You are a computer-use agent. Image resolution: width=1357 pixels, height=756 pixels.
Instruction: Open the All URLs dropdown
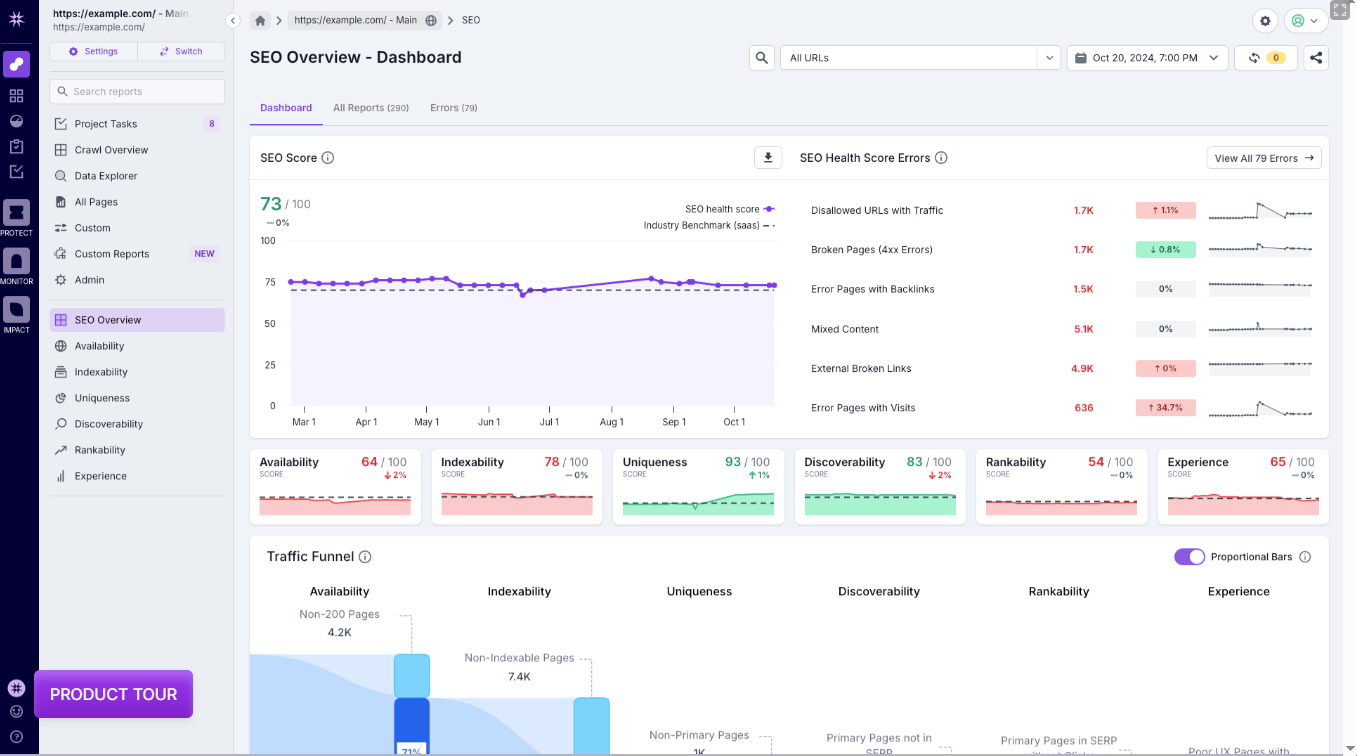[x=920, y=58]
